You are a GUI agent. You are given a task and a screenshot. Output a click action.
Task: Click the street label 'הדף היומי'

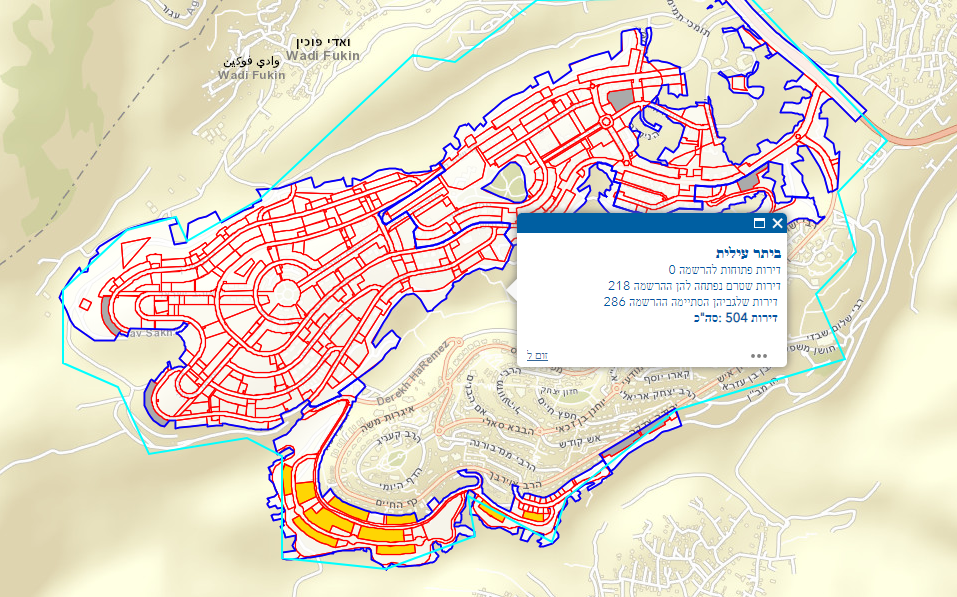(x=399, y=477)
